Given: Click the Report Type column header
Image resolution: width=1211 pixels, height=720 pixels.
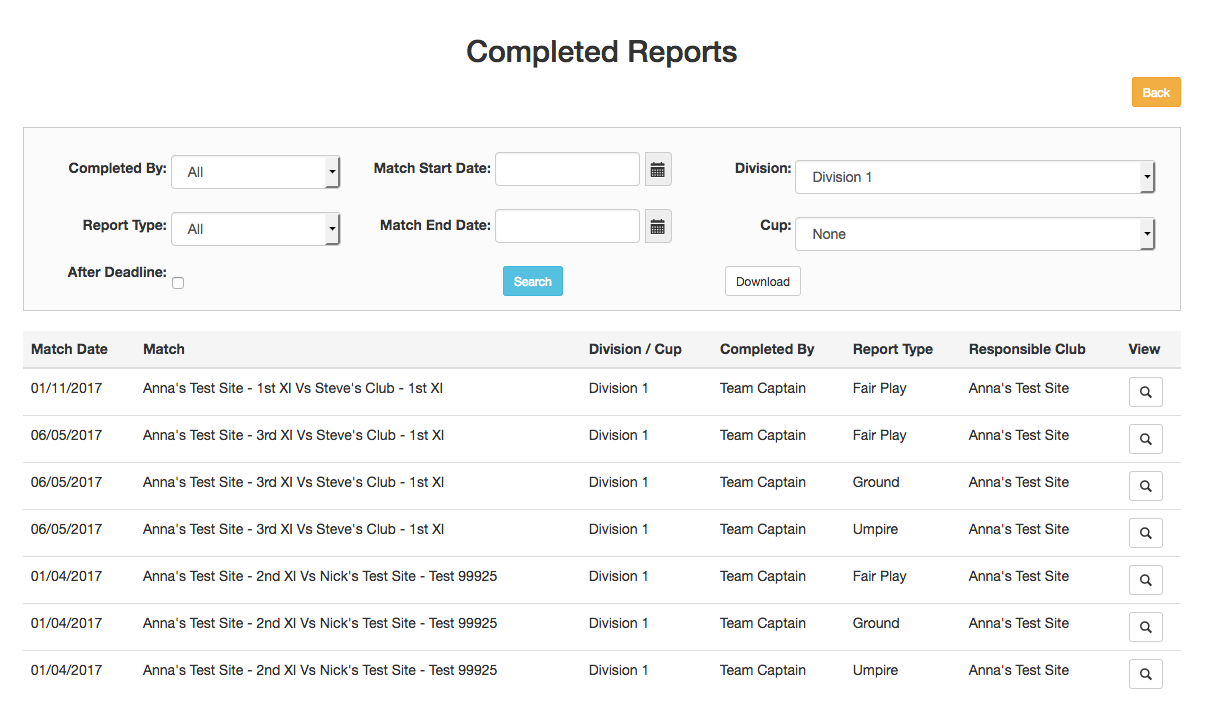Looking at the screenshot, I should (x=893, y=349).
